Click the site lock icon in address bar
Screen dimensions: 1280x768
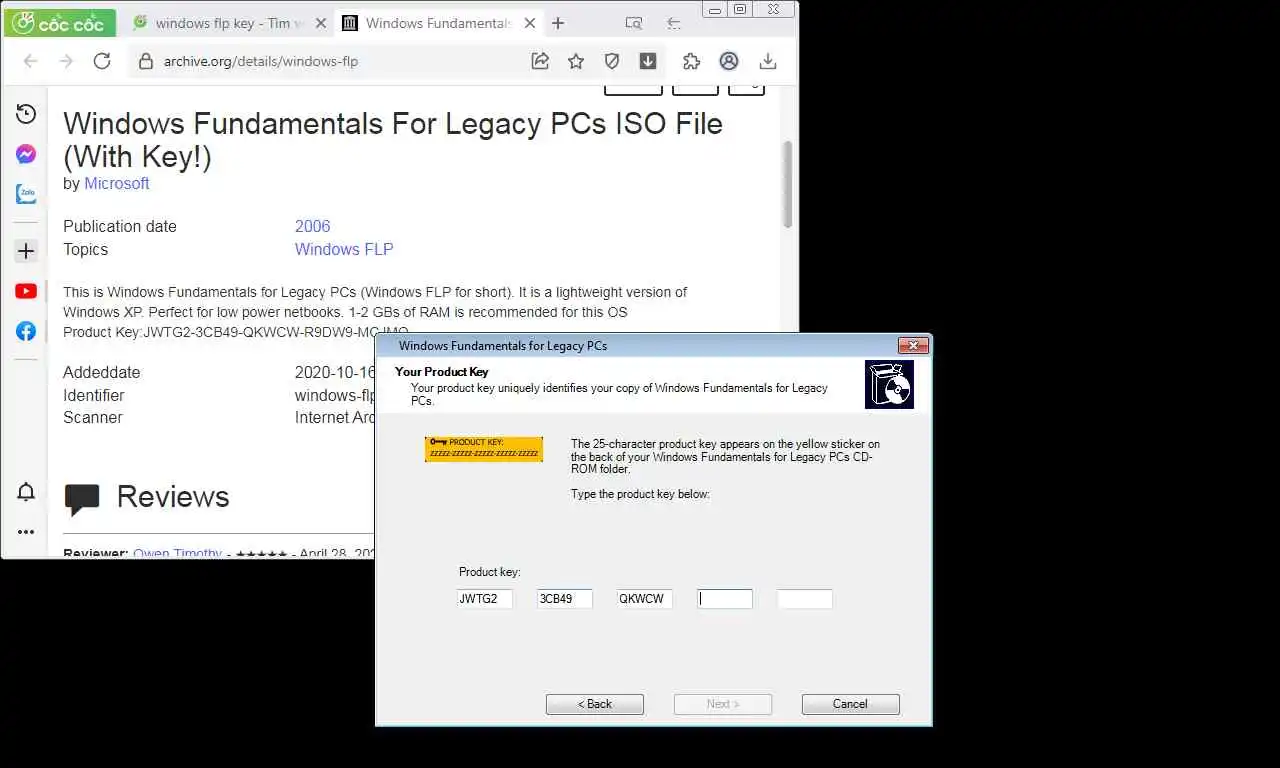click(146, 61)
